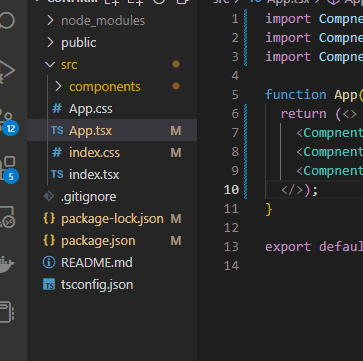The width and height of the screenshot is (363, 361).
Task: Expand the public folder chevron
Action: (50, 43)
